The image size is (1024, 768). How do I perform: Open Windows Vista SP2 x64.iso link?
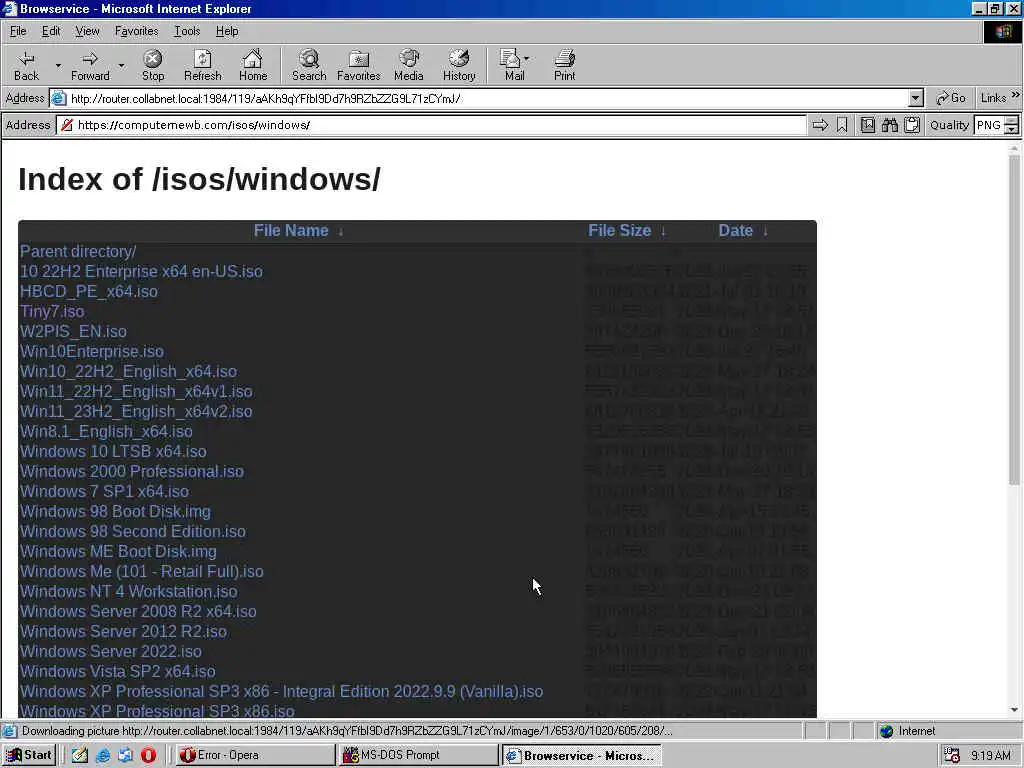click(118, 671)
